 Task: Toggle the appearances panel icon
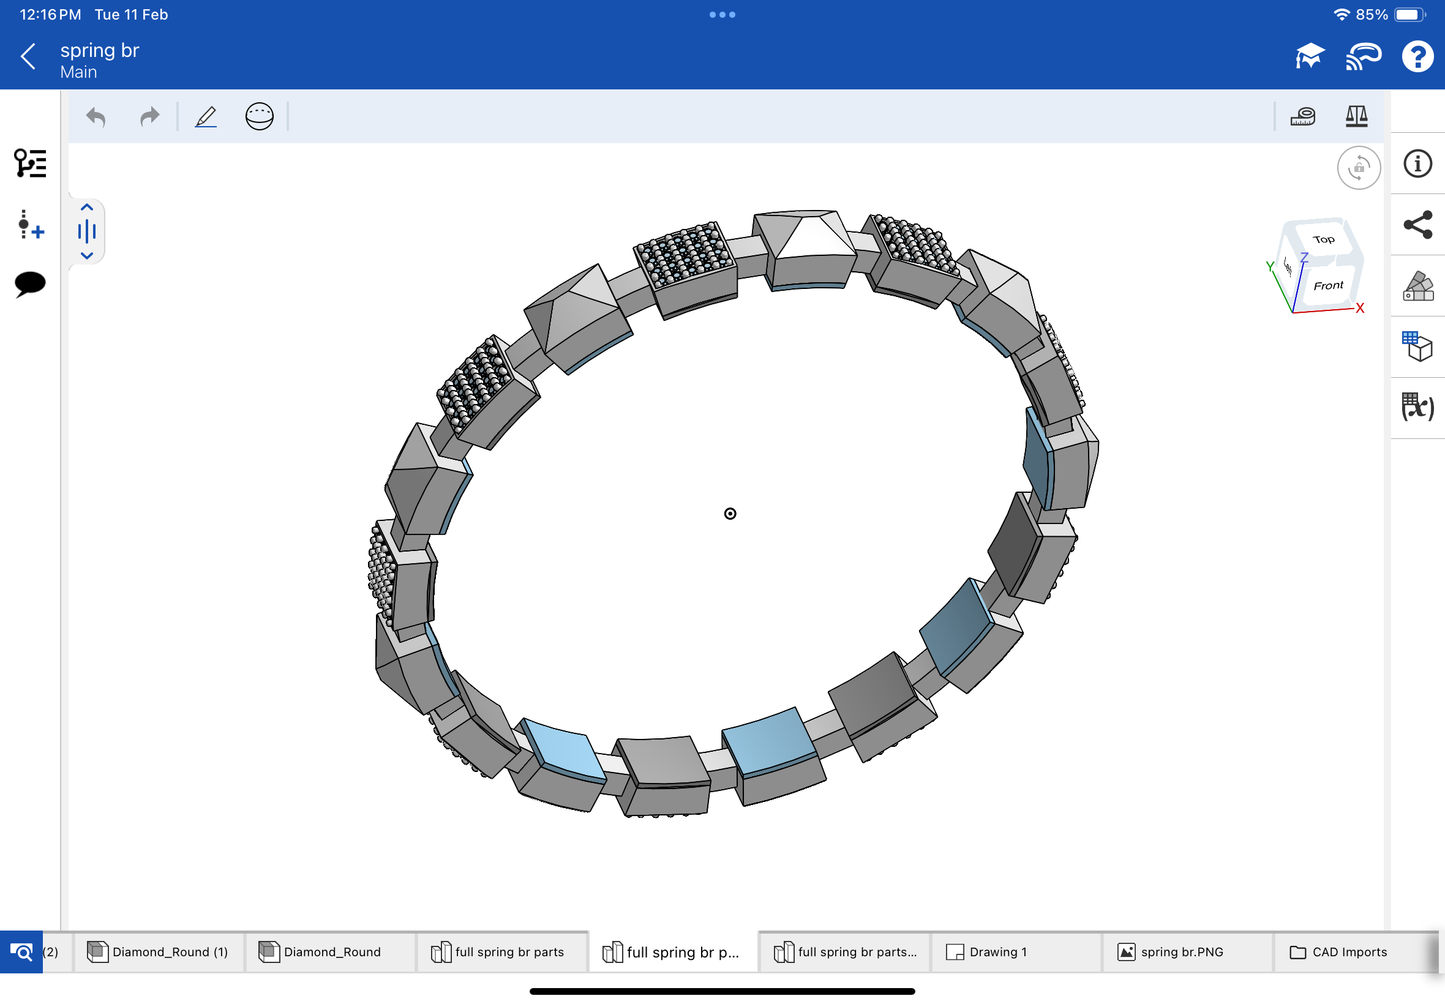pos(1417,286)
